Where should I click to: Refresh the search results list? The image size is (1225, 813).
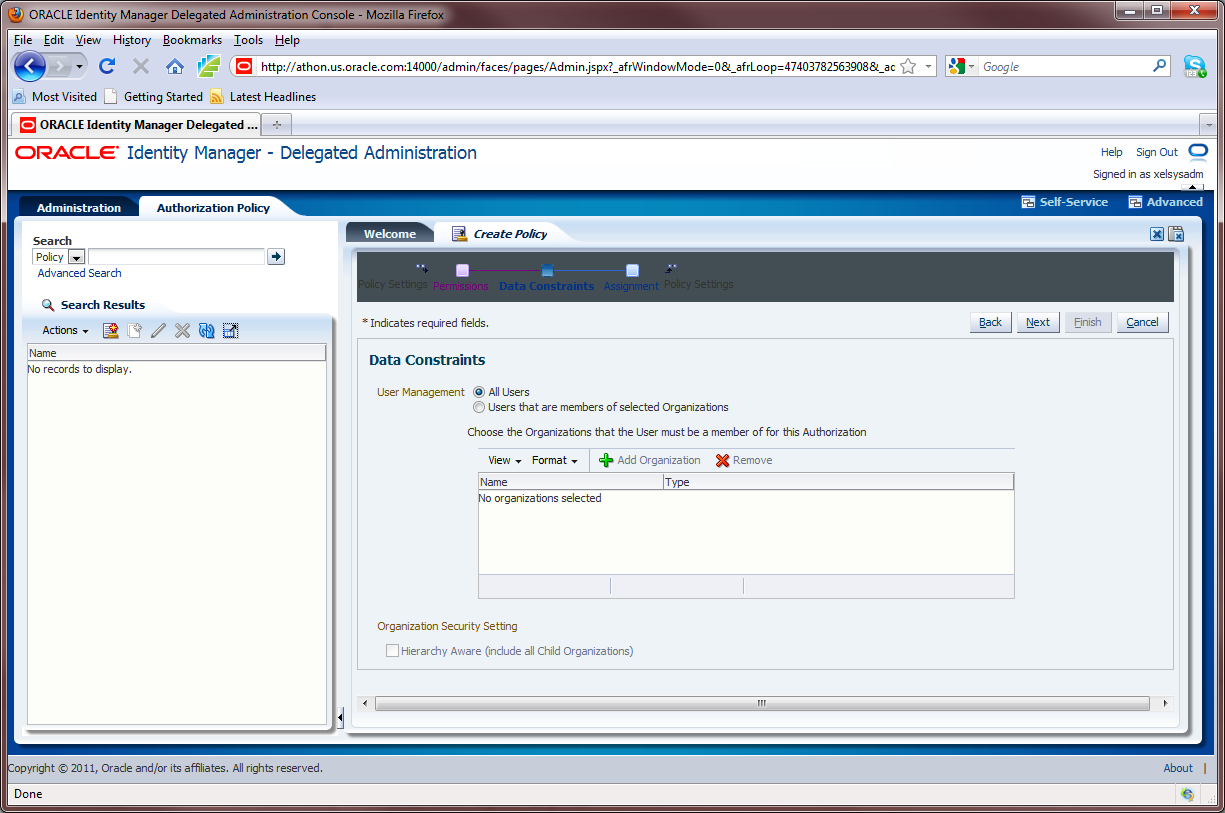click(207, 330)
